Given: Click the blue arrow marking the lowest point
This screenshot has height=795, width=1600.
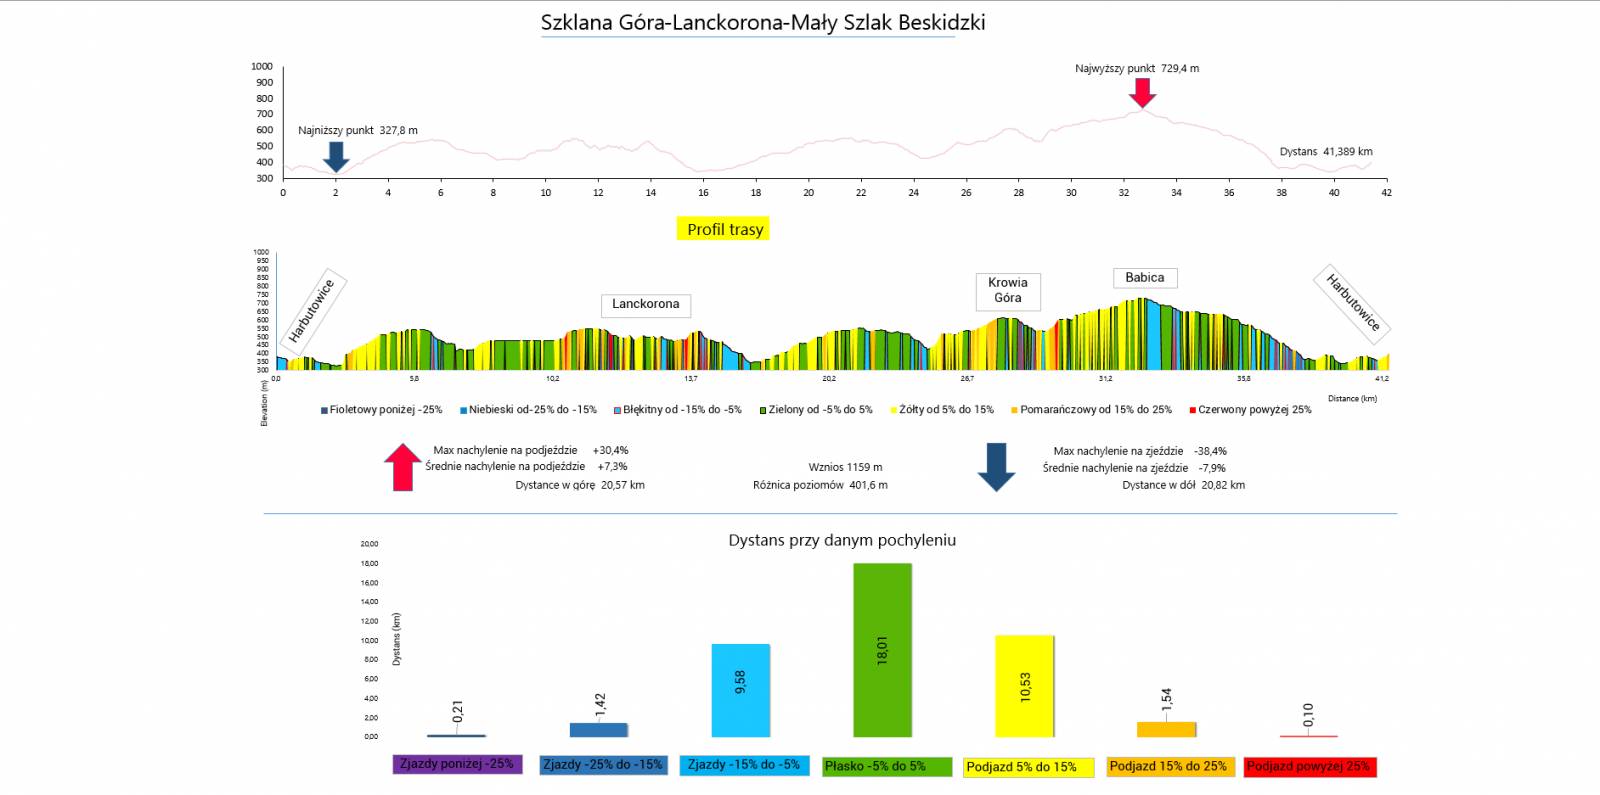Looking at the screenshot, I should (x=336, y=156).
